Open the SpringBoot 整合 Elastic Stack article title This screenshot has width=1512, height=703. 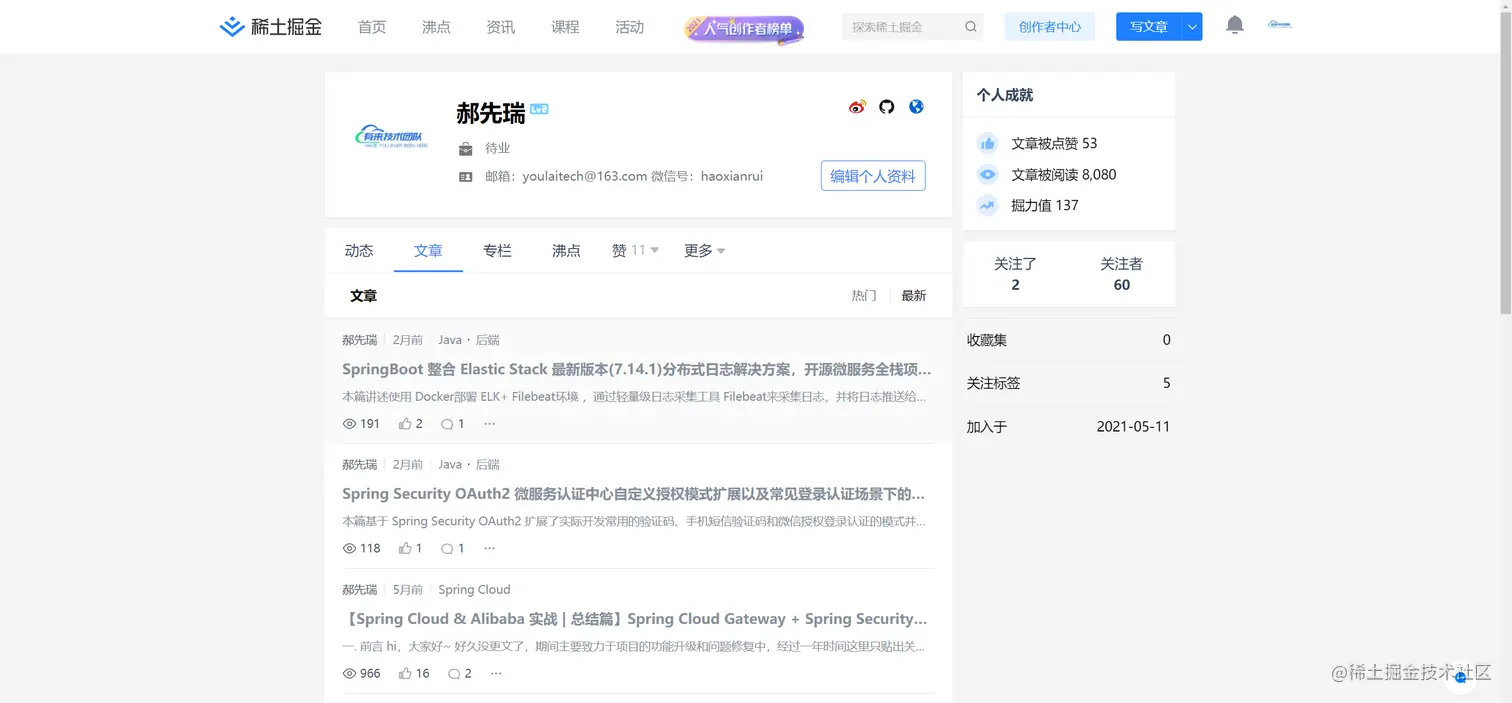point(636,369)
